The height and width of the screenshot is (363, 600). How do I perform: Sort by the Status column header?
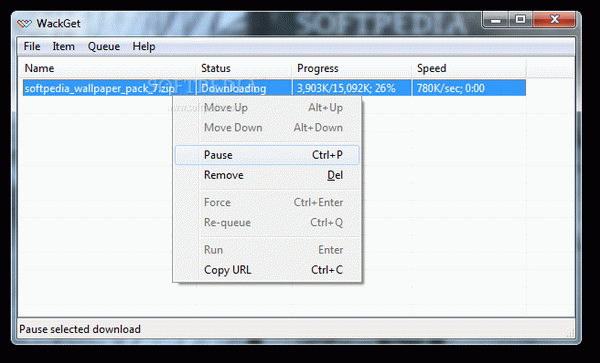pyautogui.click(x=245, y=68)
